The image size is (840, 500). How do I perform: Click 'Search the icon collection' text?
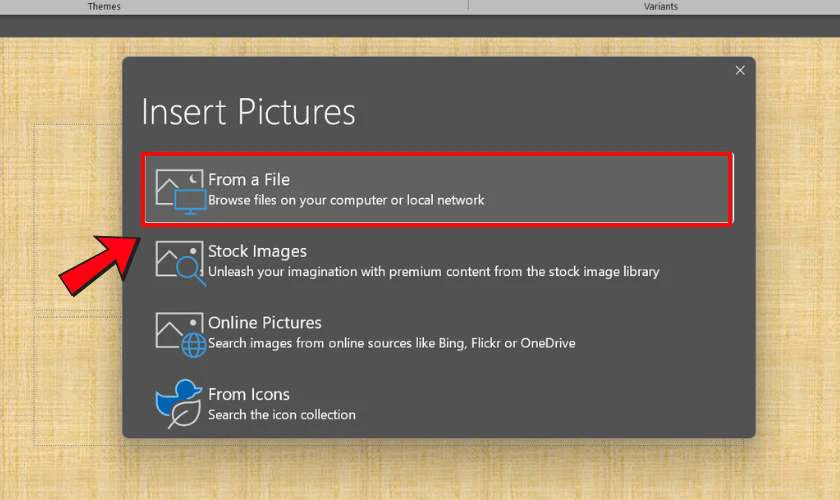click(281, 414)
